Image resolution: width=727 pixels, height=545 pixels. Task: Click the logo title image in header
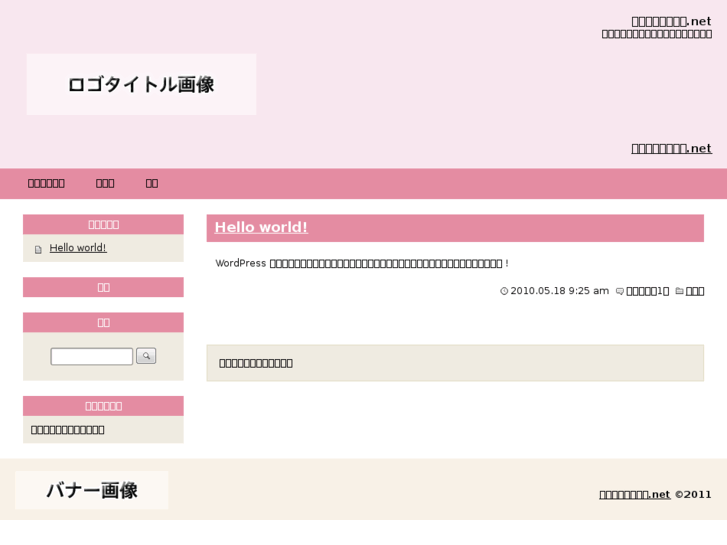point(141,84)
